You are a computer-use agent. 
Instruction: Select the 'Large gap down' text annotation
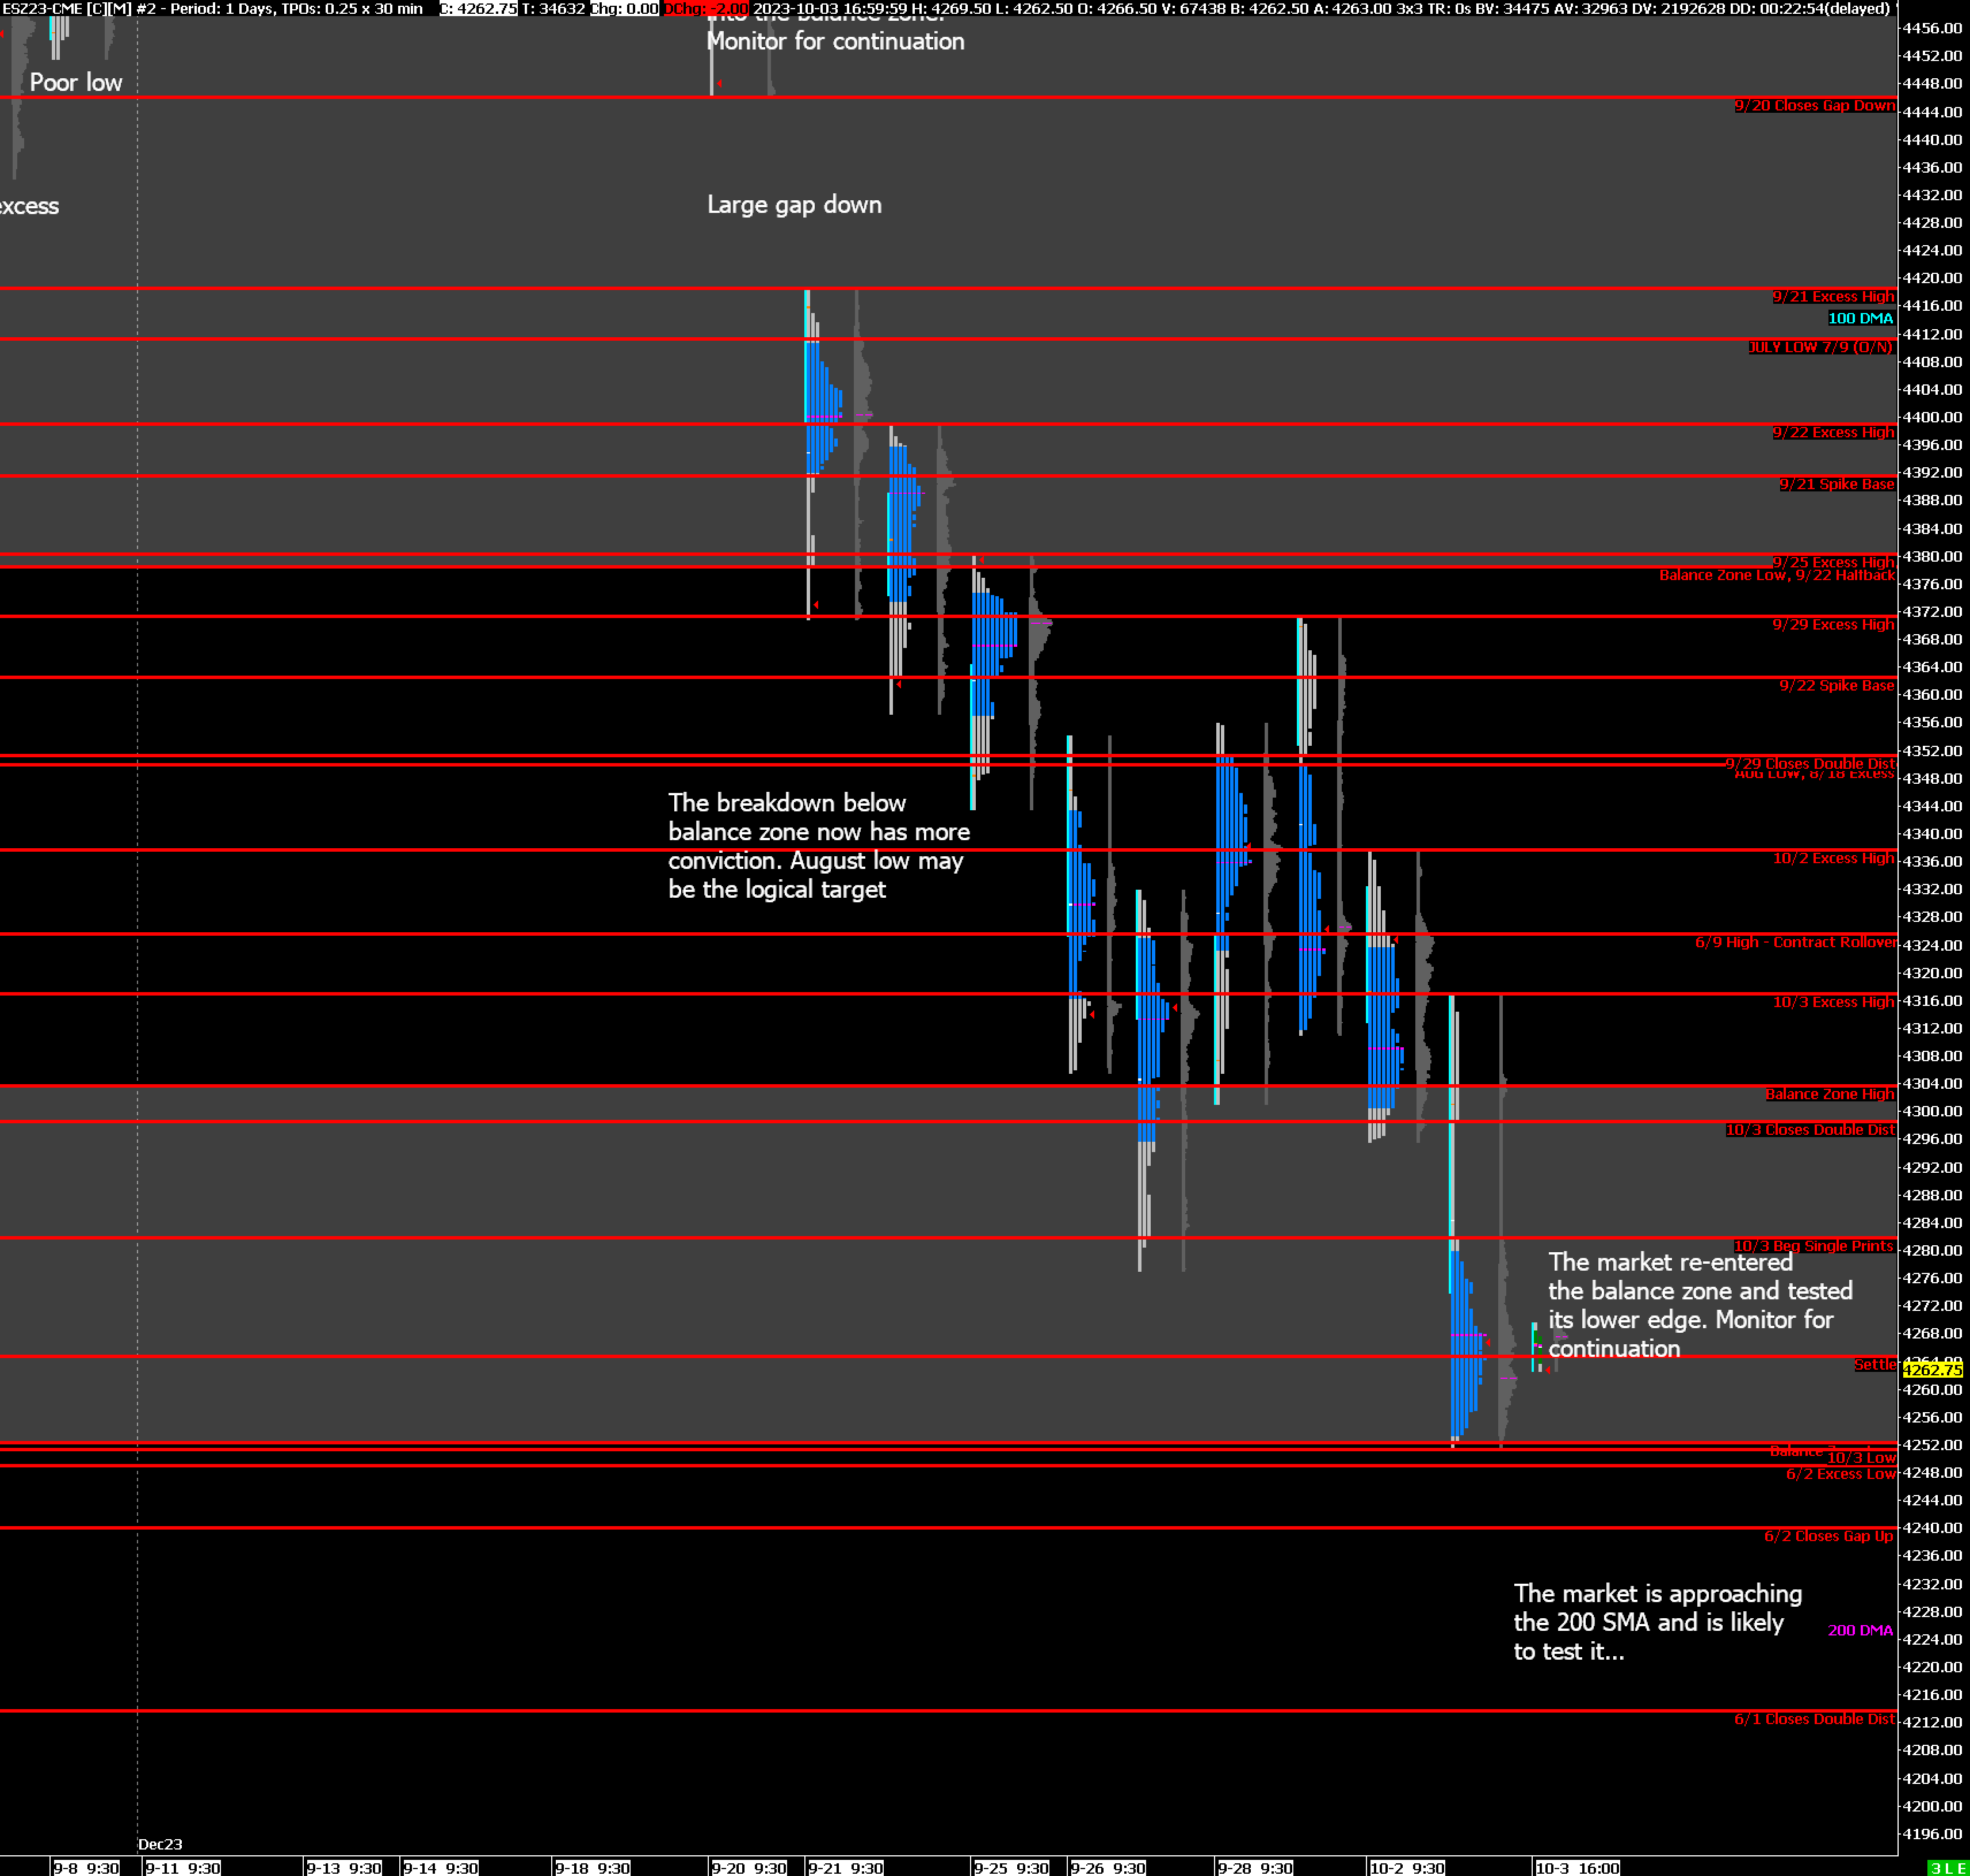[x=794, y=205]
